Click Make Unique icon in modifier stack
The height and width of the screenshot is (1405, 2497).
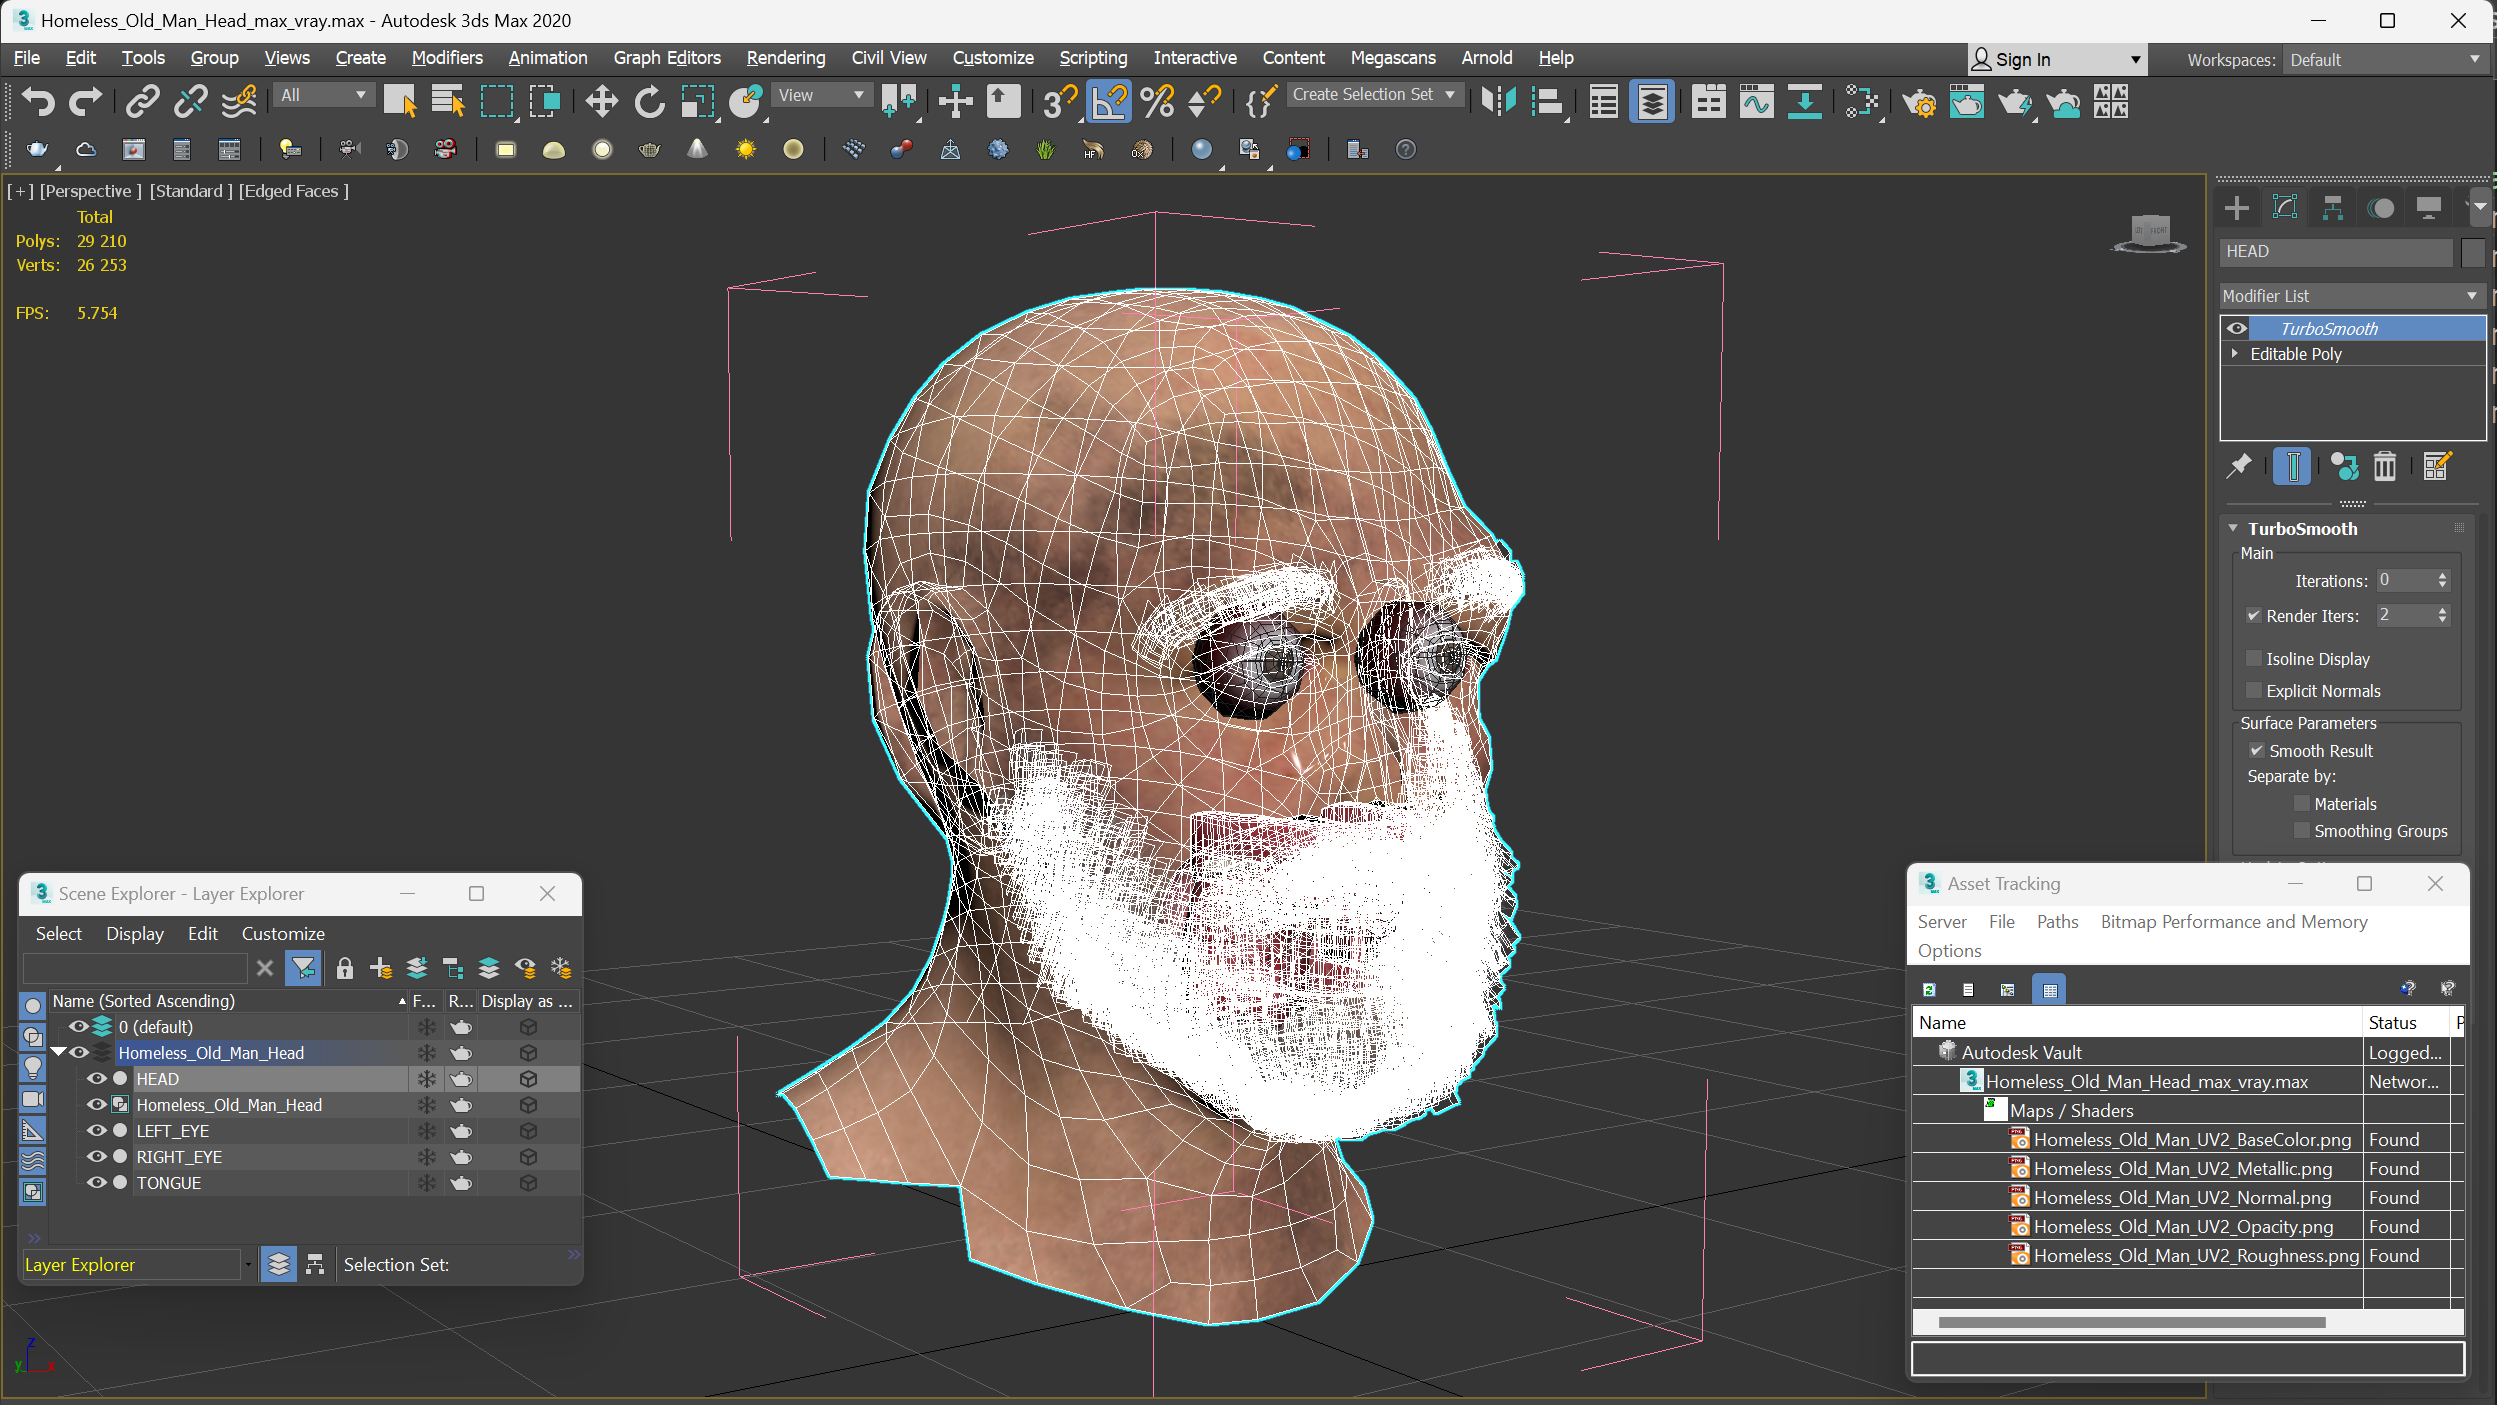point(2344,466)
